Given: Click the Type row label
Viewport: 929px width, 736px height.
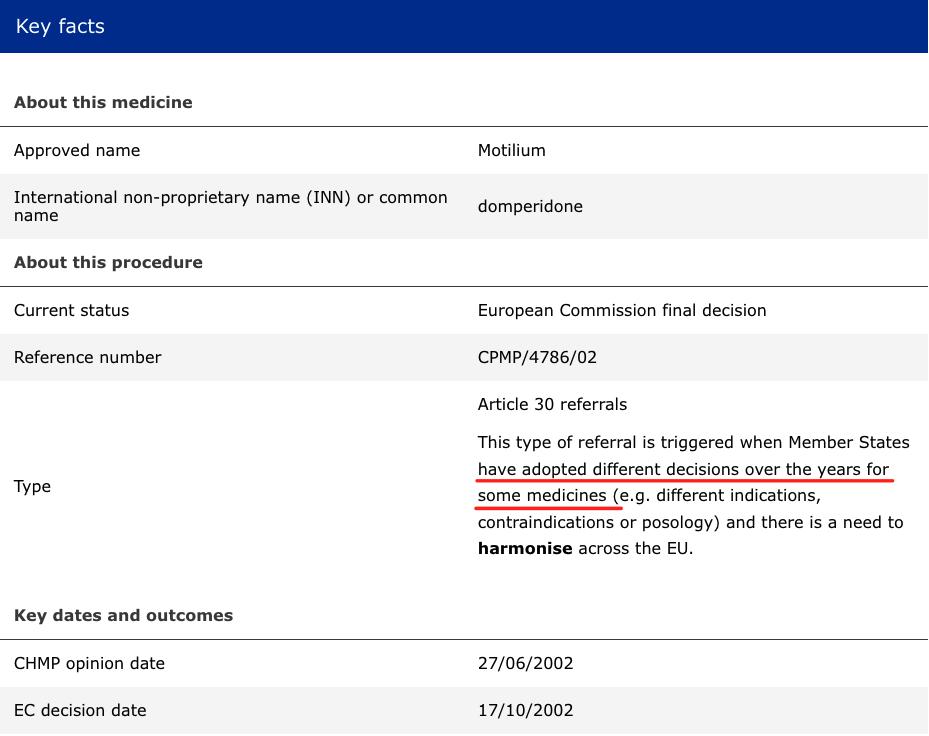Looking at the screenshot, I should coord(32,487).
